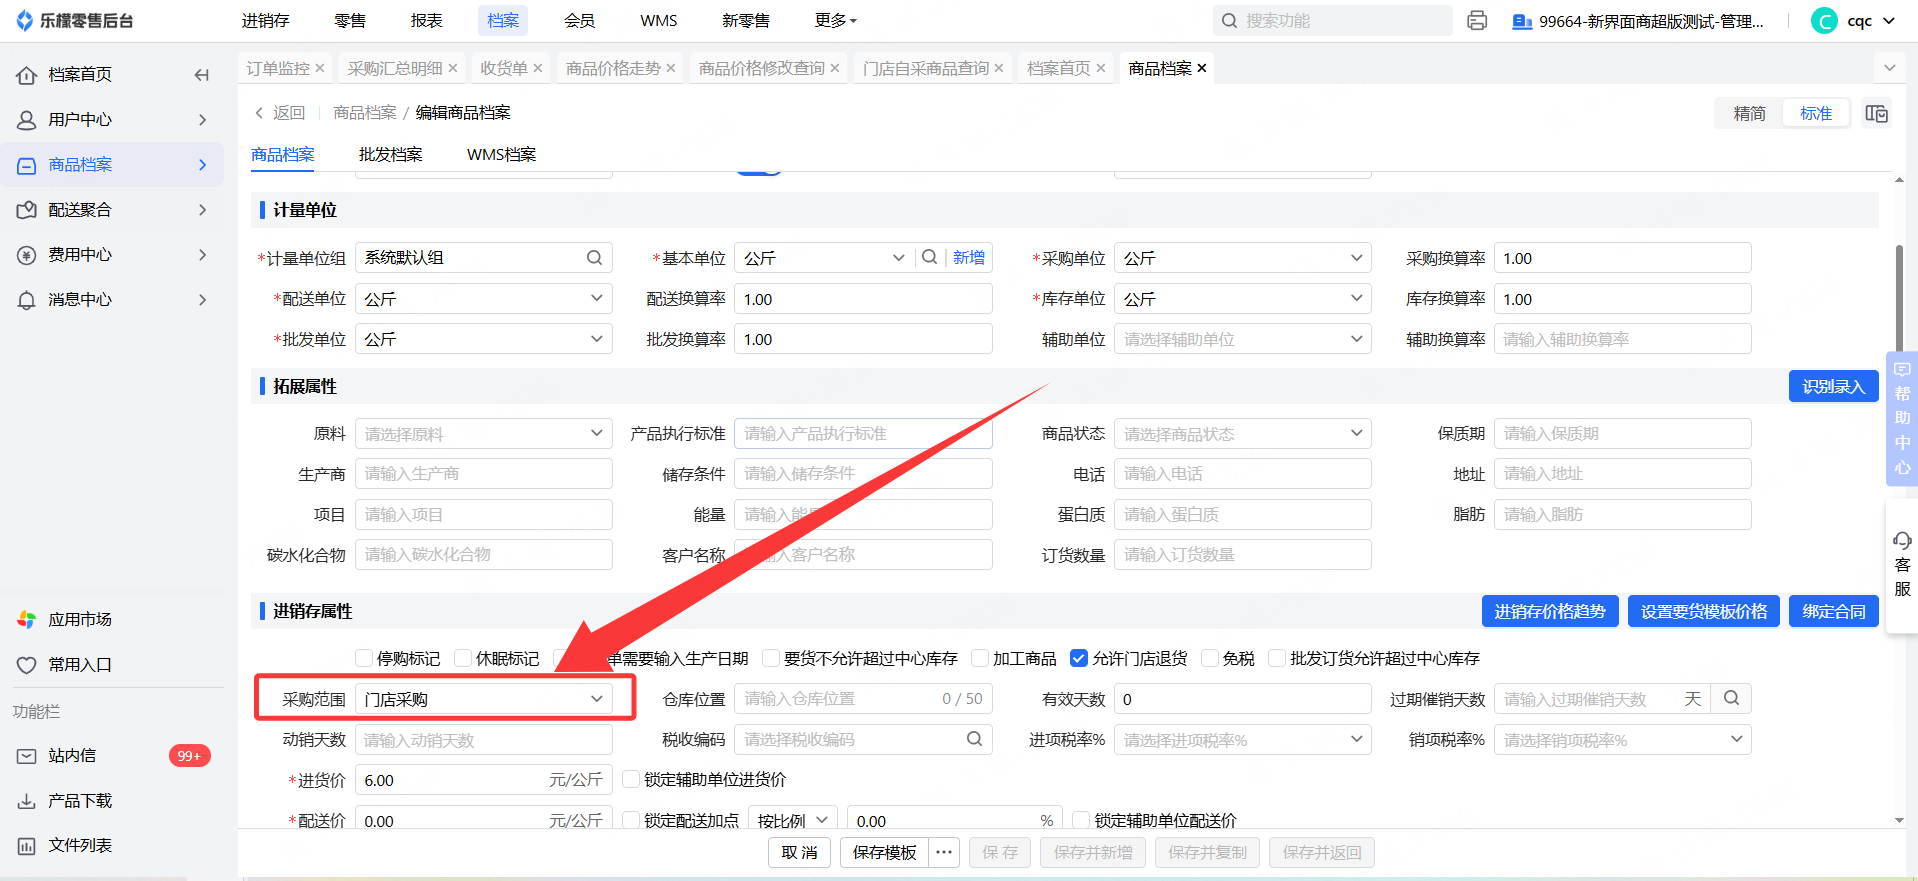Image resolution: width=1918 pixels, height=881 pixels.
Task: Click the 绑定合同 button
Action: (1833, 612)
